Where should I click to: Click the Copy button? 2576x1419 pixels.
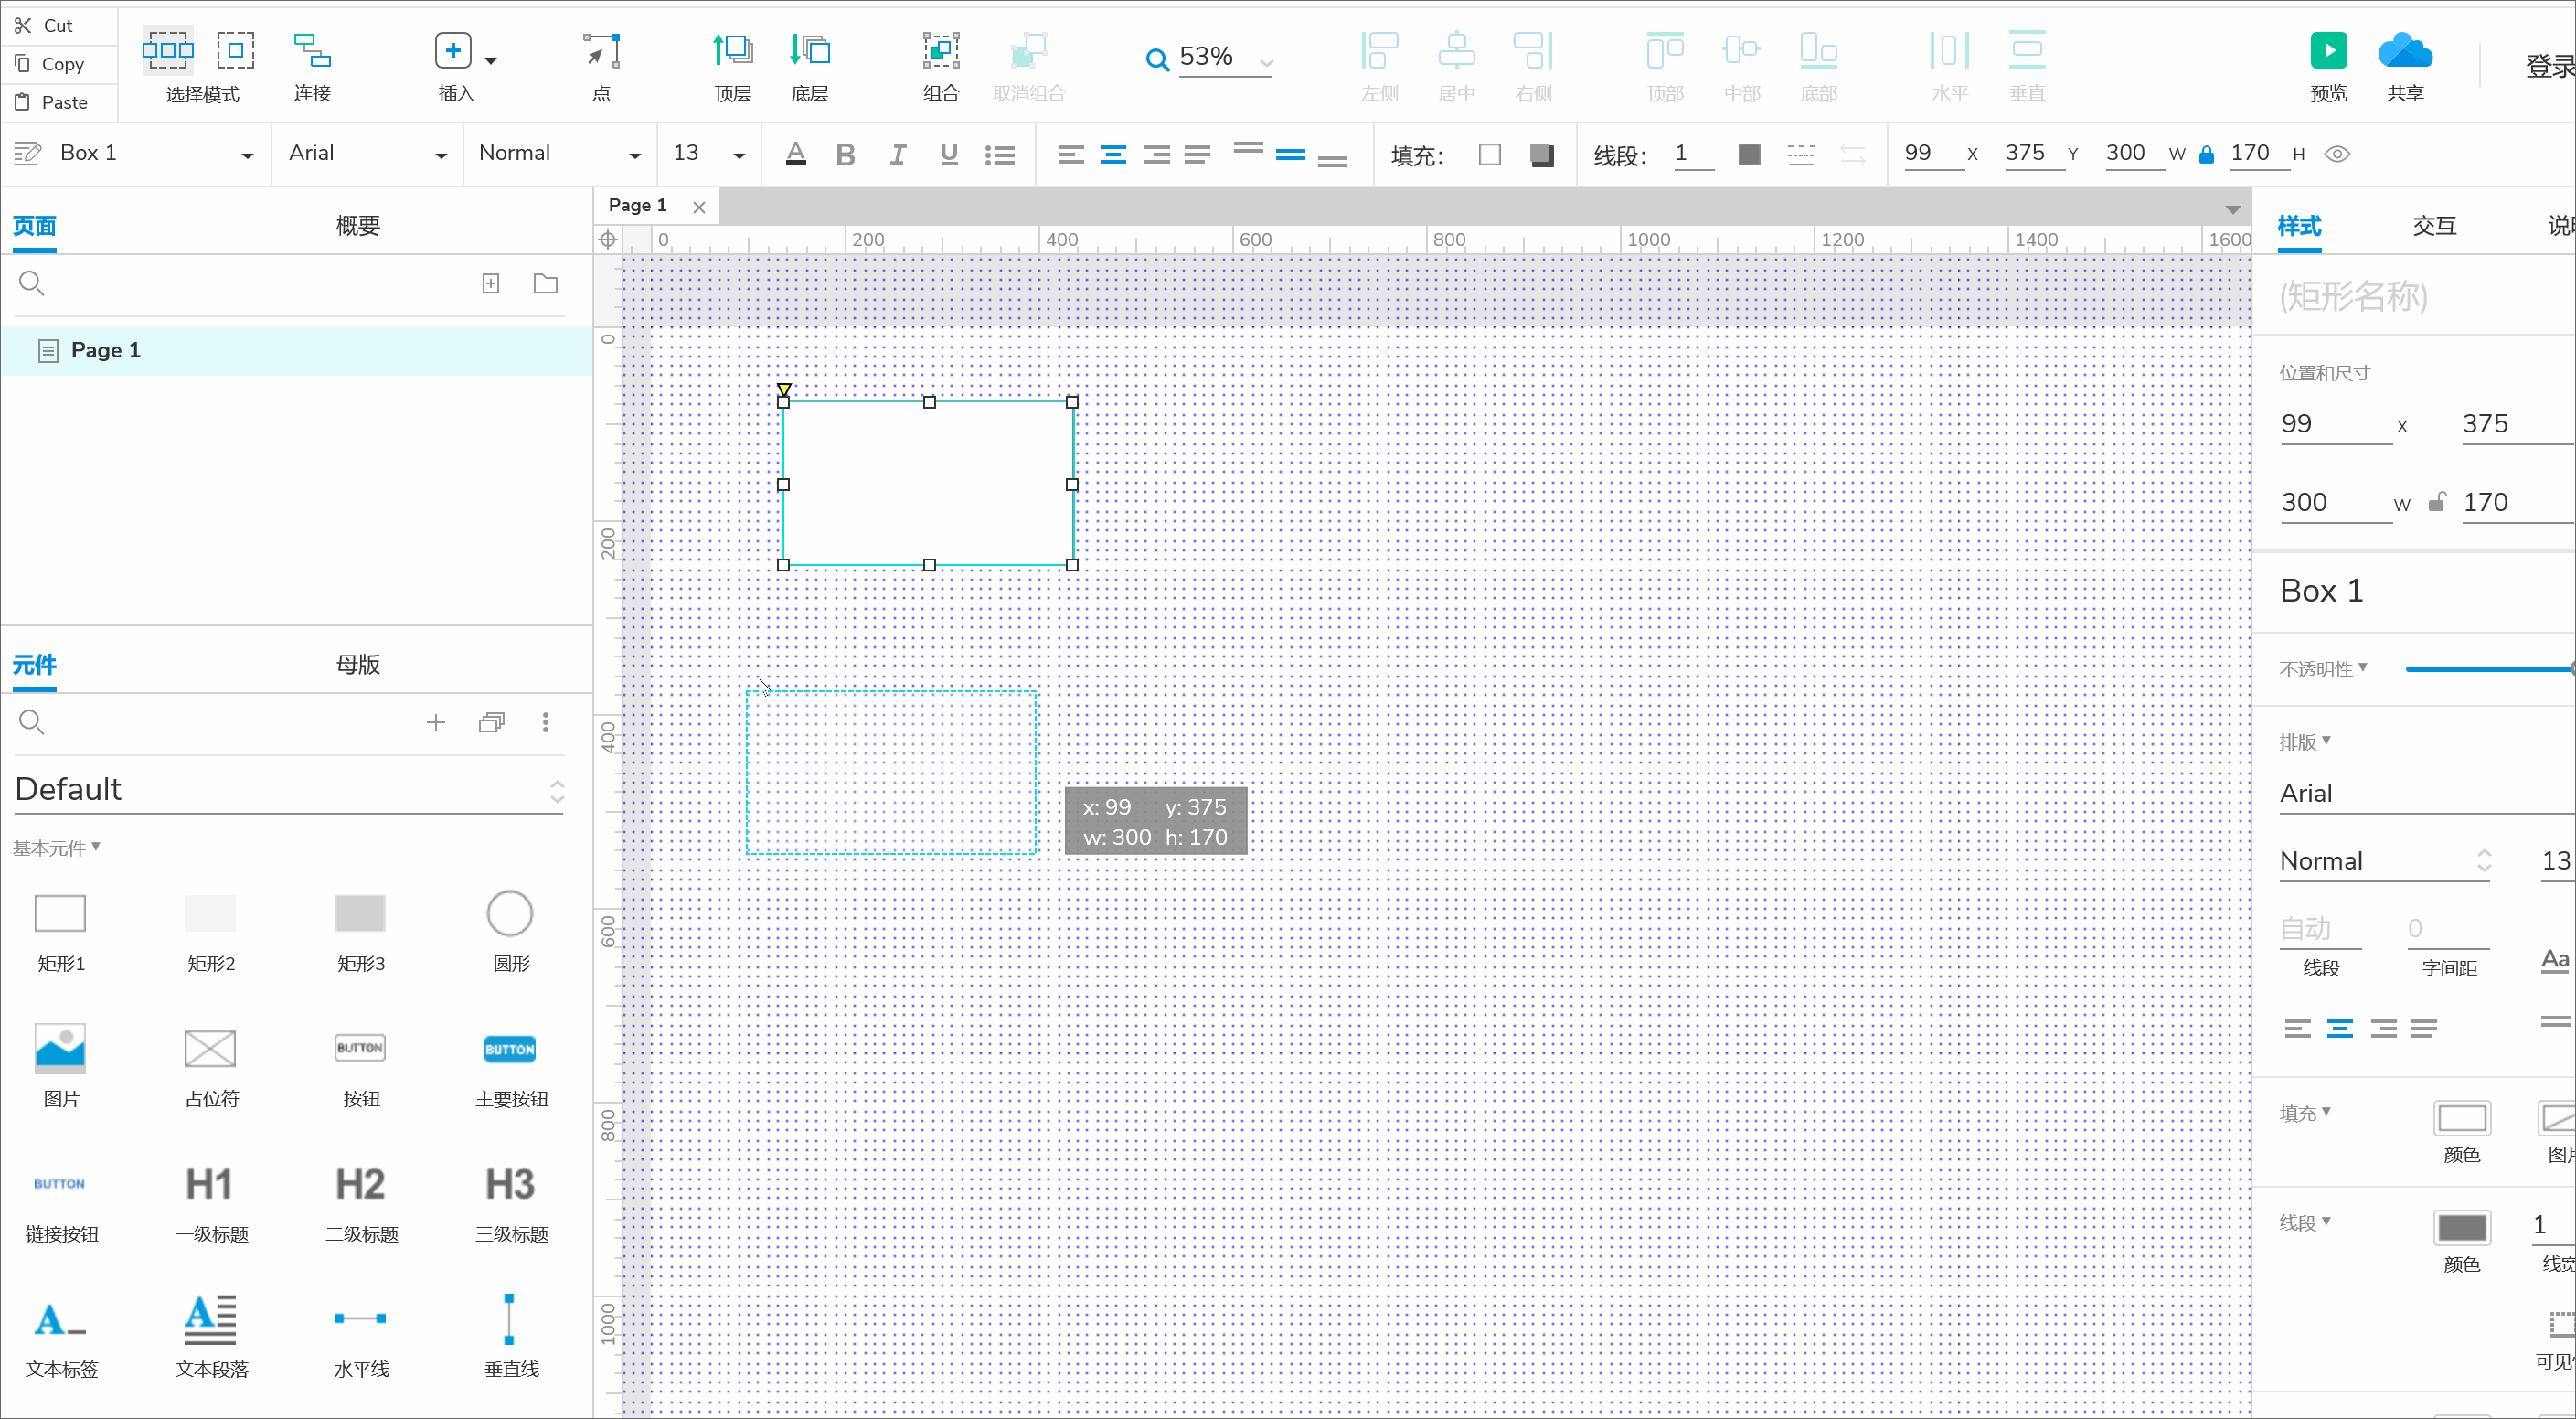pyautogui.click(x=50, y=64)
